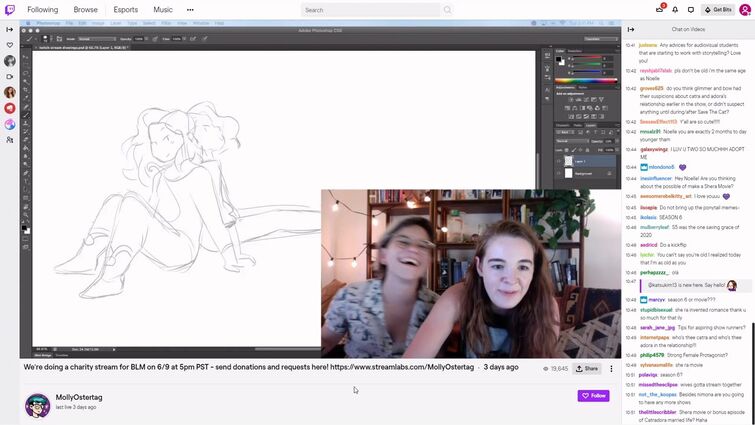Toggle lock all padlock in Layers panel
This screenshot has width=755, height=425.
click(x=587, y=150)
